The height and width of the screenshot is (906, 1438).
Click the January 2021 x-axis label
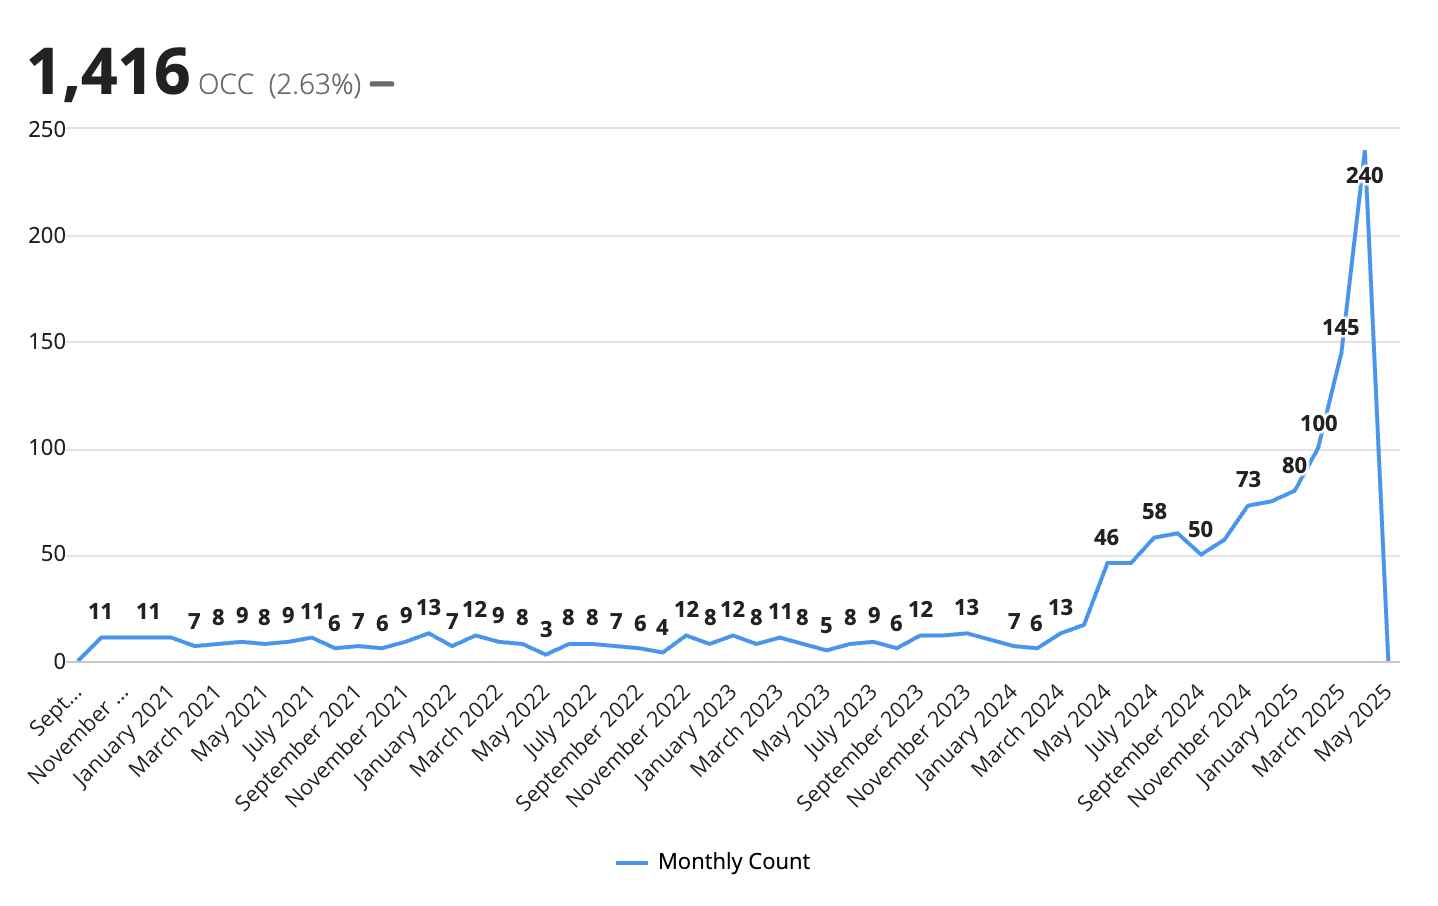click(x=123, y=736)
